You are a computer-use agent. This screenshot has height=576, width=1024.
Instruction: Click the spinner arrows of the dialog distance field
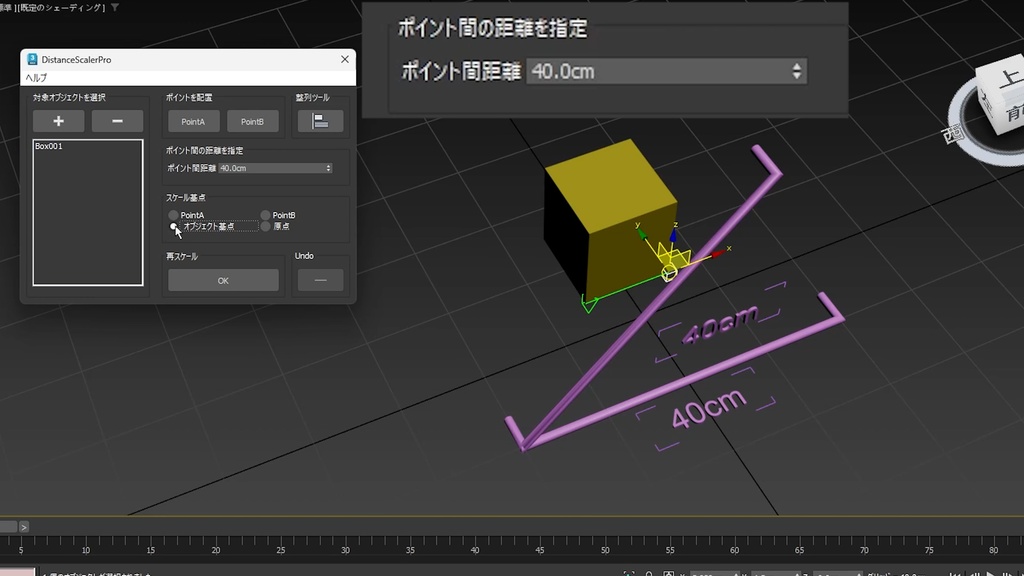tap(328, 168)
